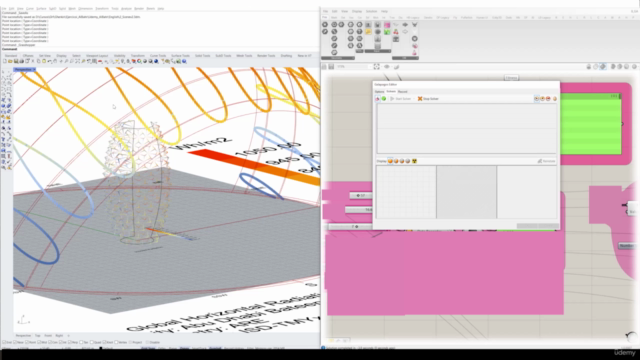
Task: Click Open file folder icon in Rhino toolbar
Action: point(10,61)
